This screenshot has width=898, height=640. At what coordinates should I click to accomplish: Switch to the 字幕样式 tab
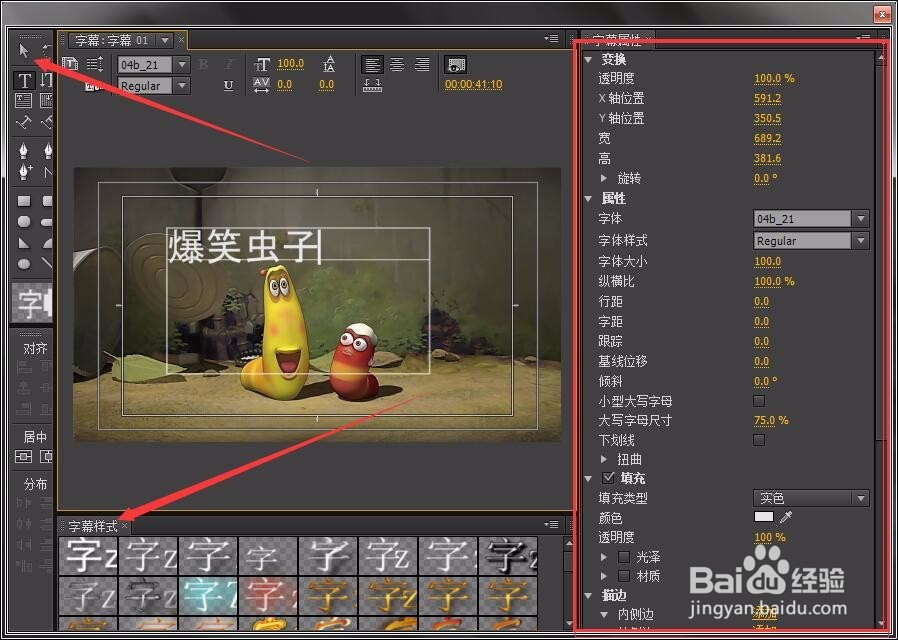(x=93, y=526)
